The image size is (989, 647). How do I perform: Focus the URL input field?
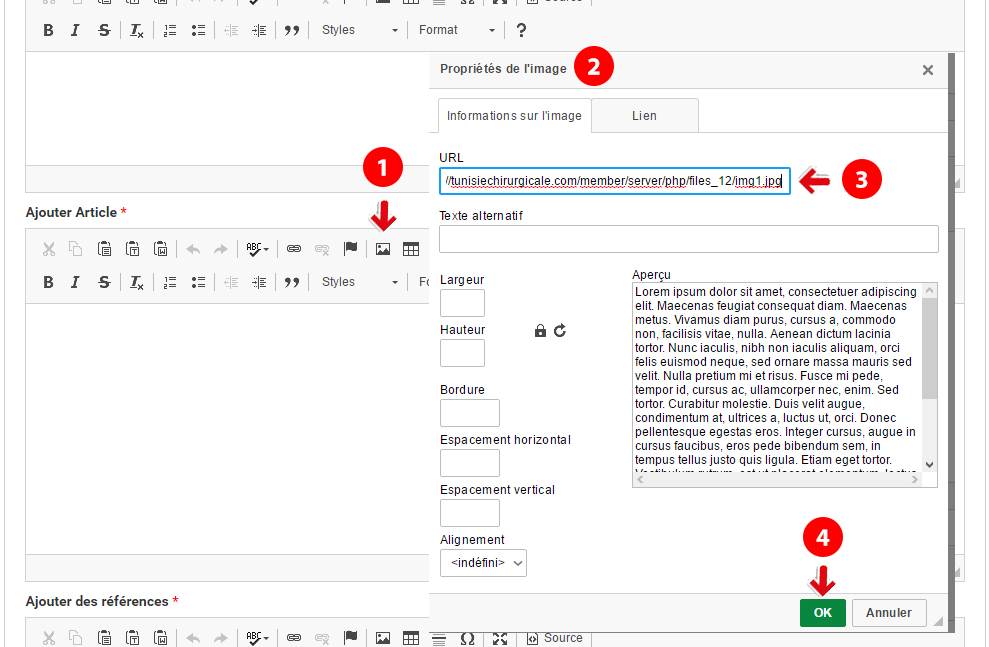click(614, 181)
